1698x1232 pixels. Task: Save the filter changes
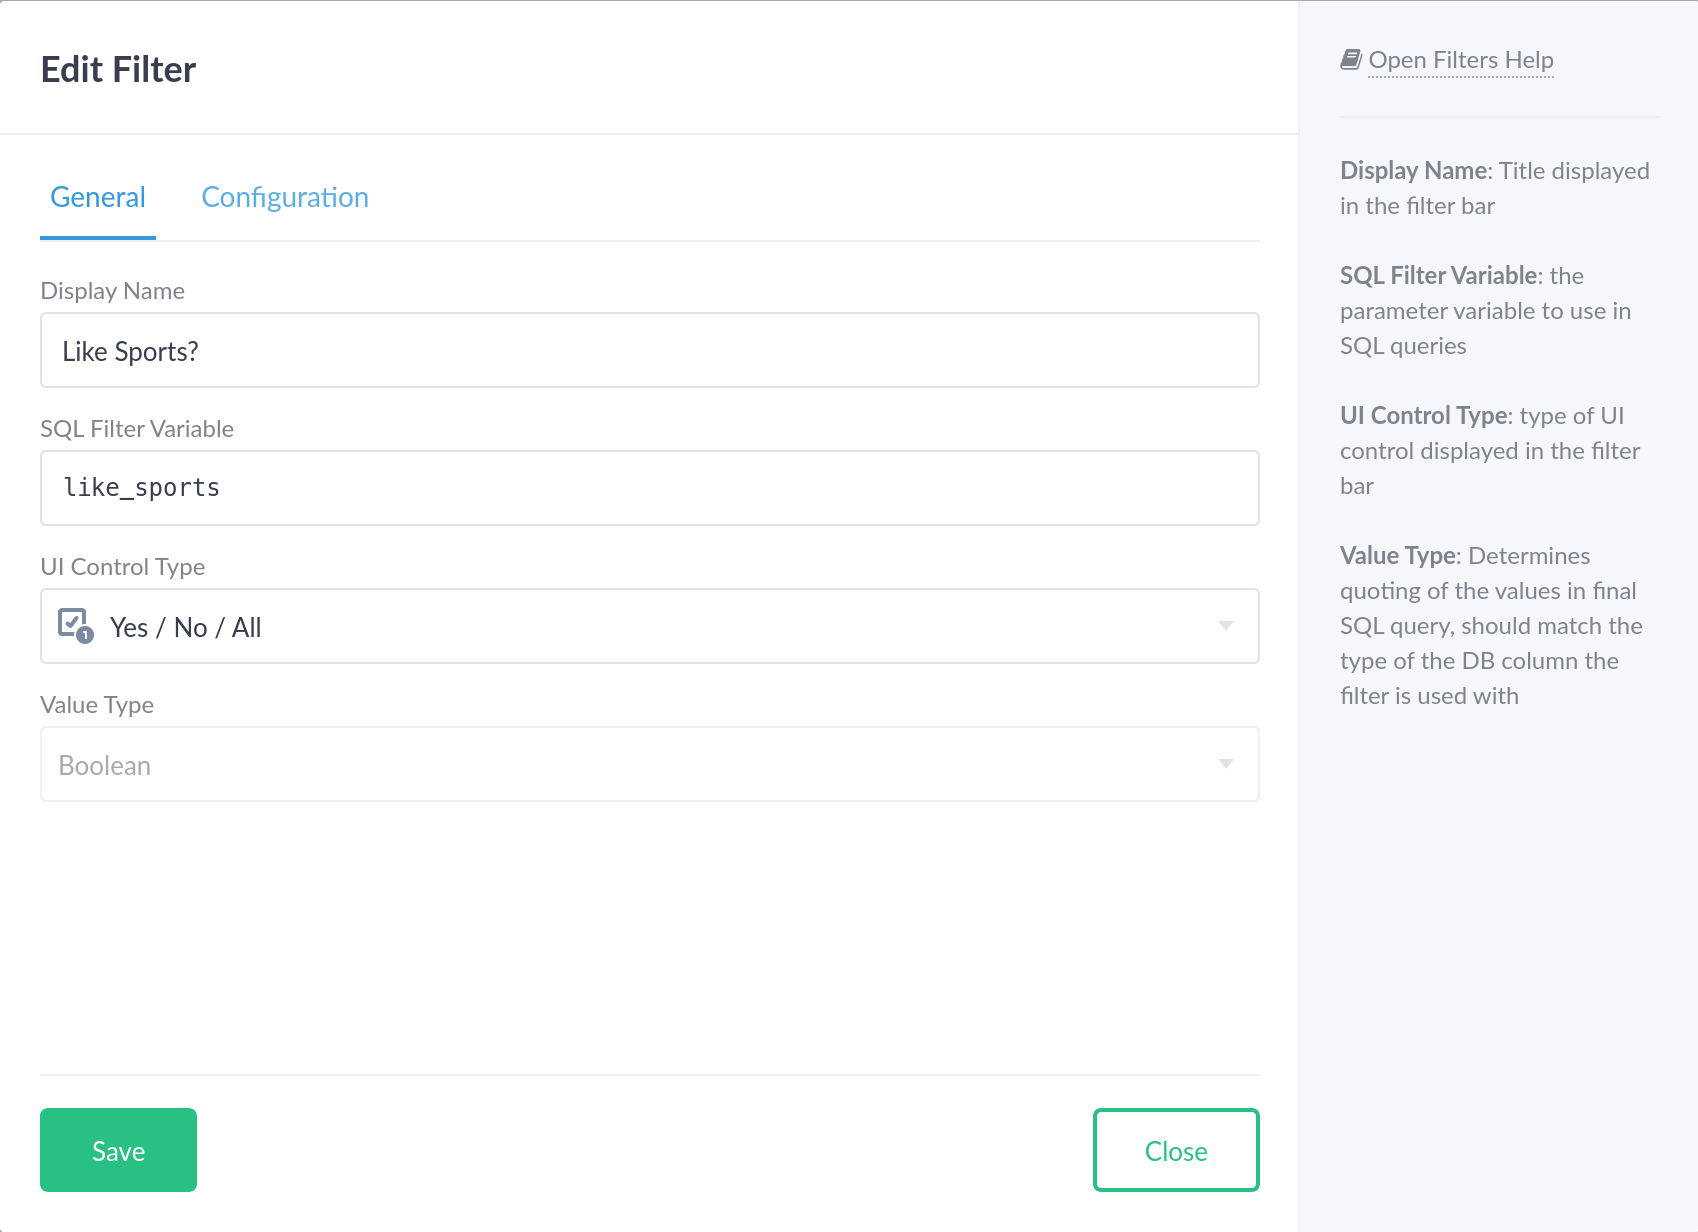pos(118,1150)
